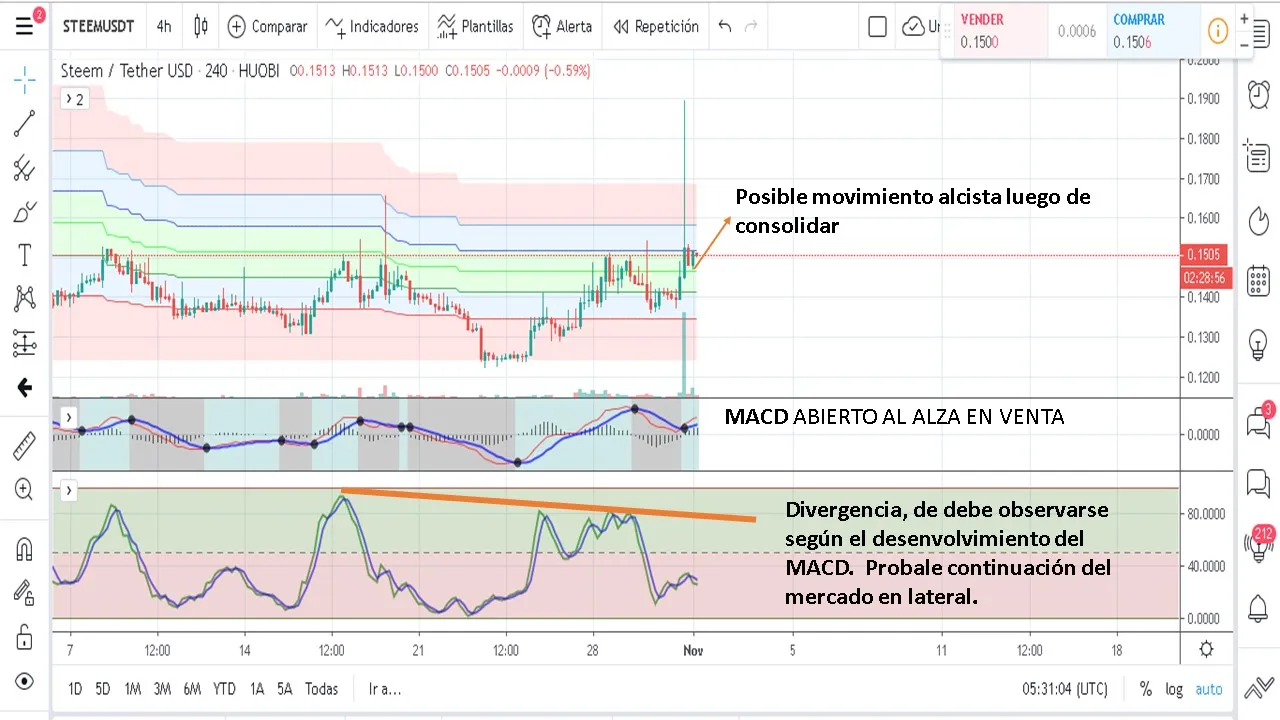Change the 4h interval
This screenshot has height=720, width=1280.
pyautogui.click(x=164, y=27)
